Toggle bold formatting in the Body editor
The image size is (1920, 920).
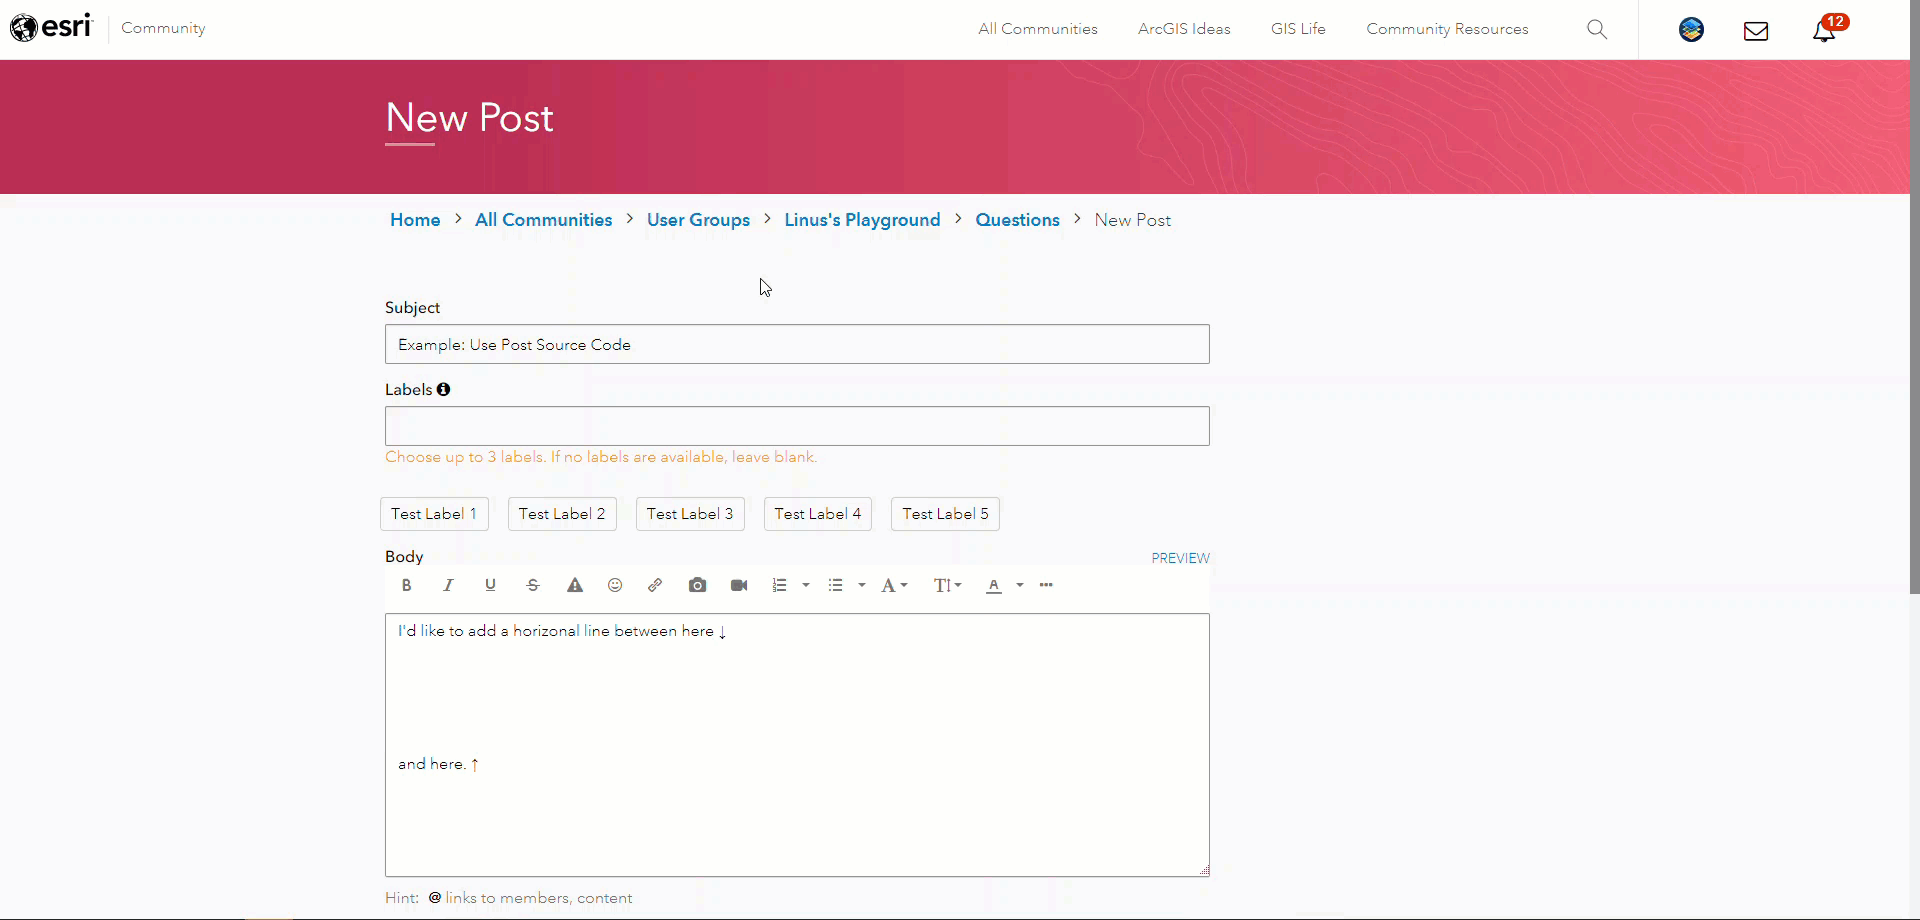(407, 585)
